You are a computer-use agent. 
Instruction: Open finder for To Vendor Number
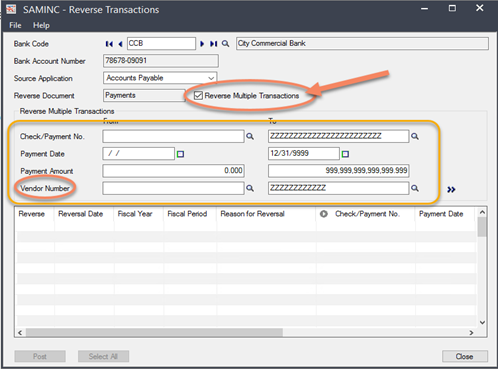click(415, 188)
